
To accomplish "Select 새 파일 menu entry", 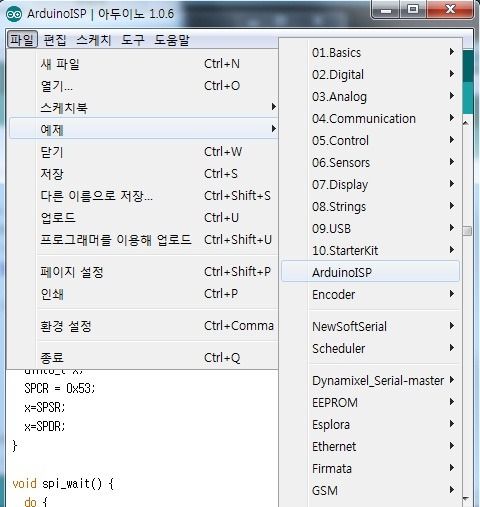I will click(143, 64).
